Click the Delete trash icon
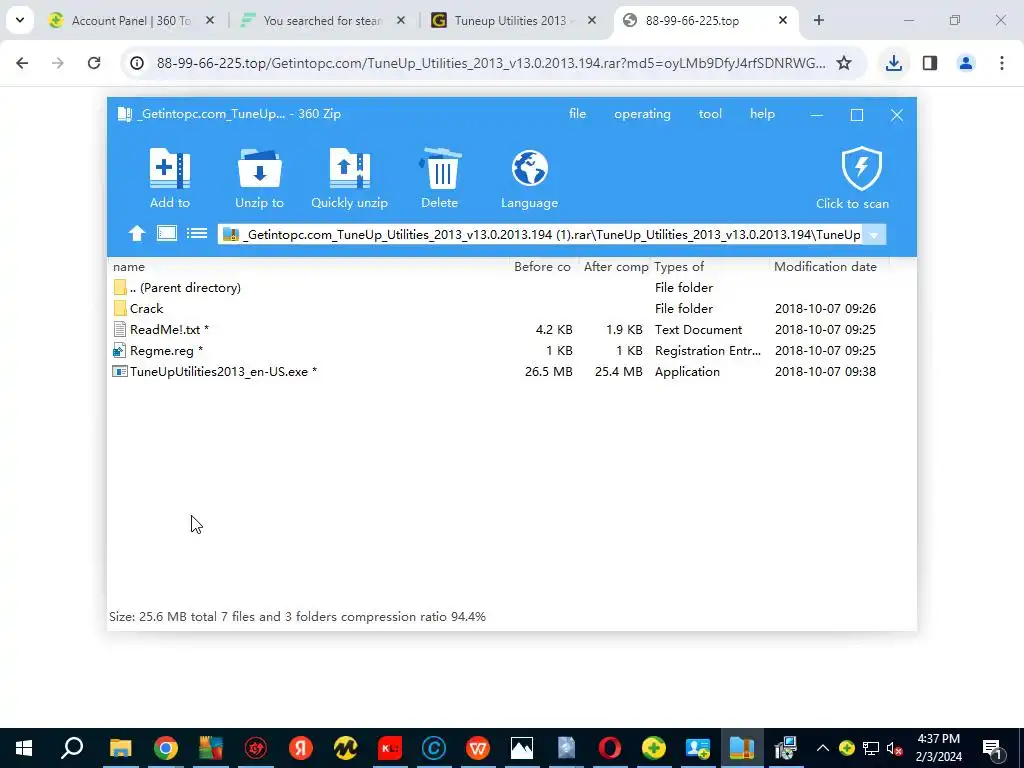1024x768 pixels. coord(440,169)
